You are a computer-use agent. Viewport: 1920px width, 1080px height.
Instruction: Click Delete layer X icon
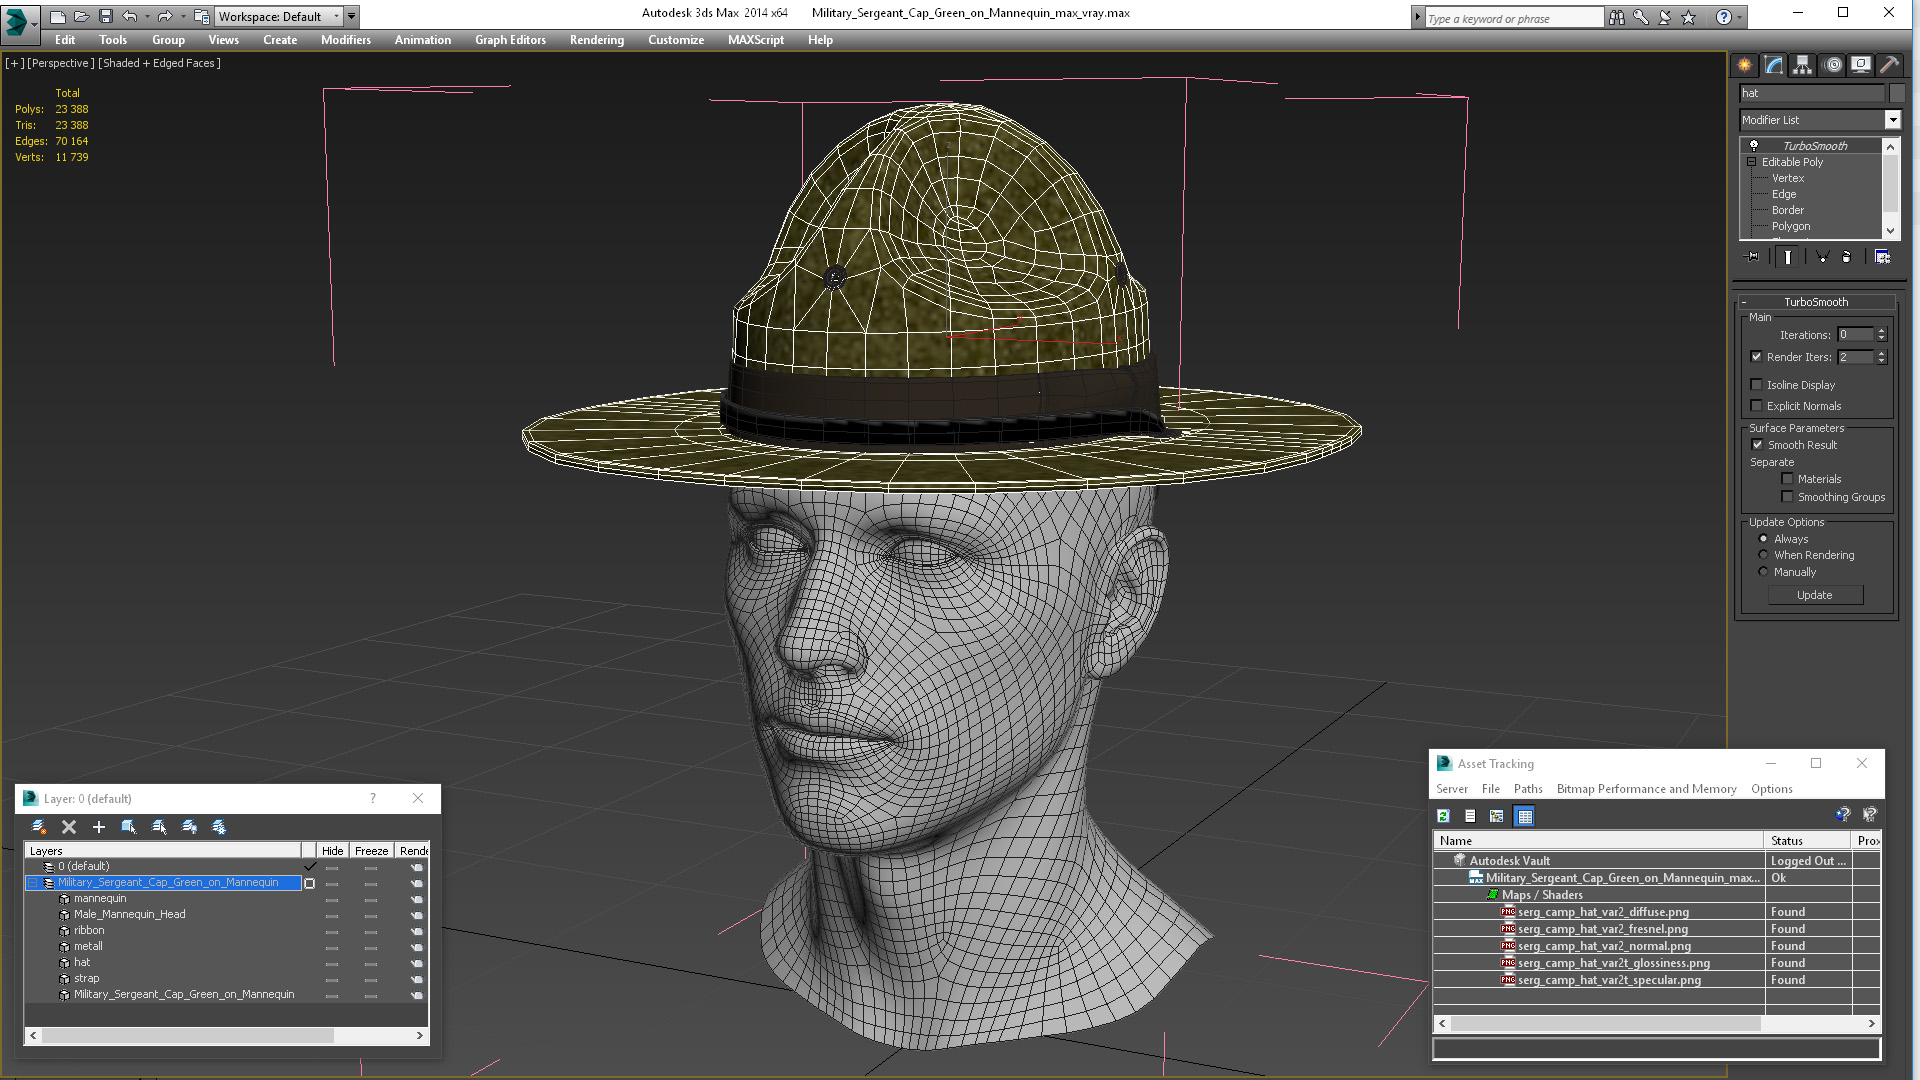click(x=69, y=827)
